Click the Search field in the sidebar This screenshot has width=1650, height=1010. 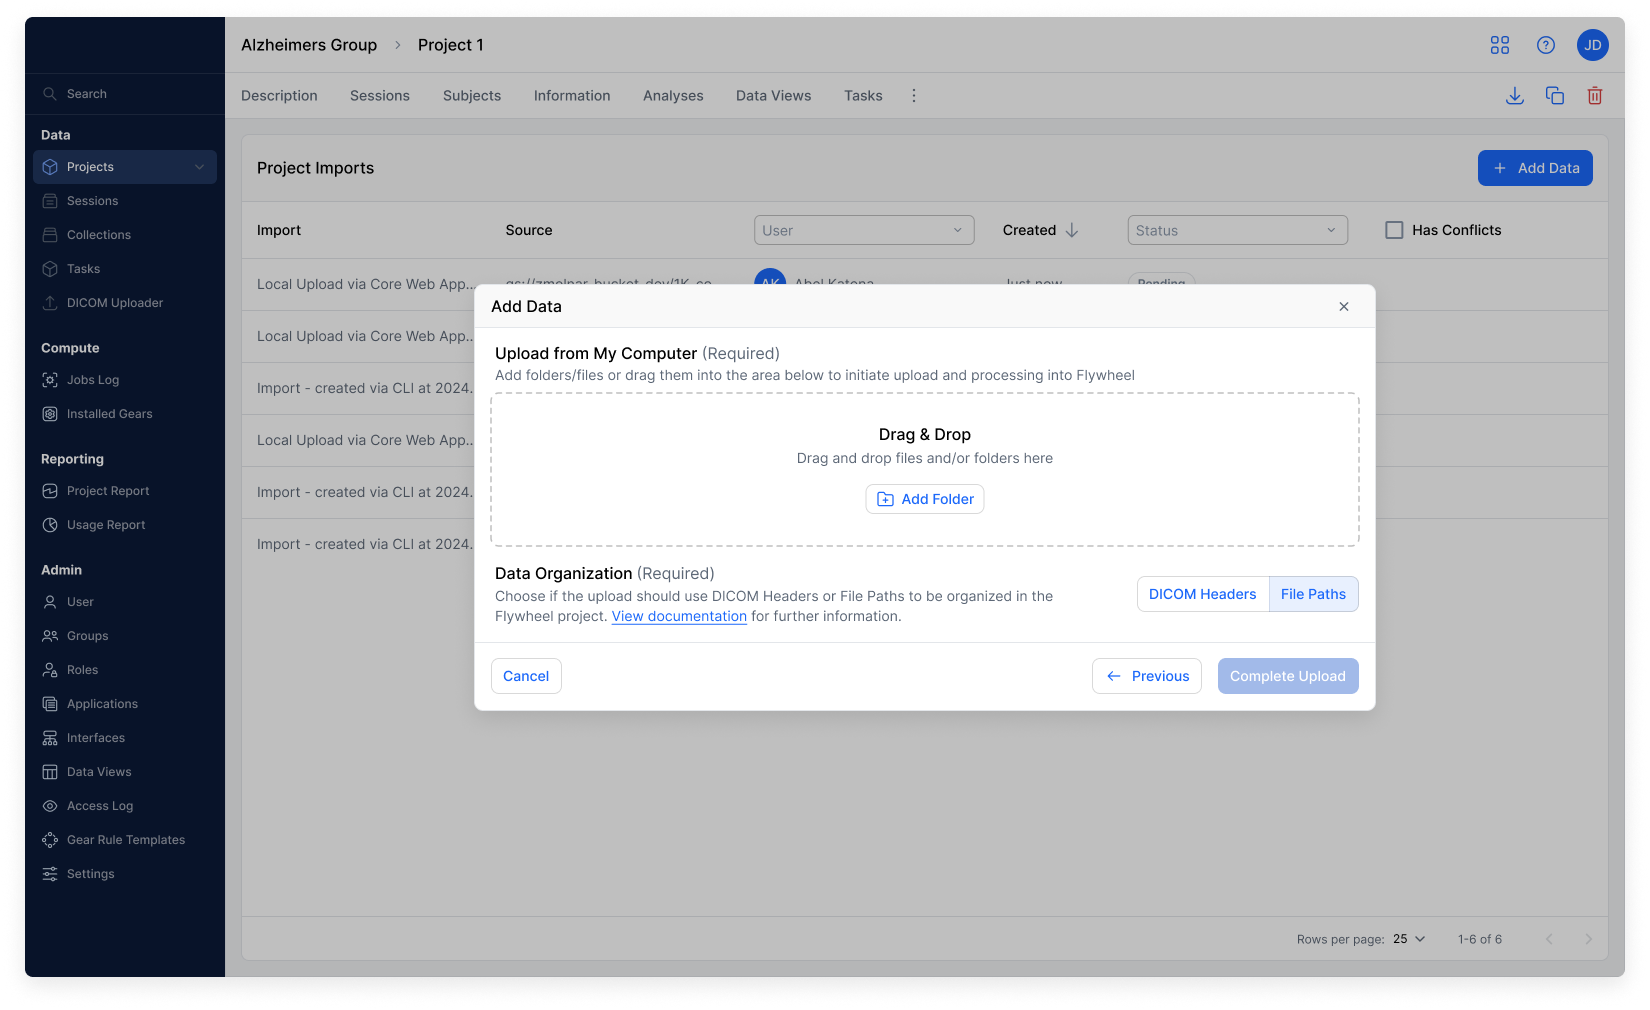click(125, 94)
